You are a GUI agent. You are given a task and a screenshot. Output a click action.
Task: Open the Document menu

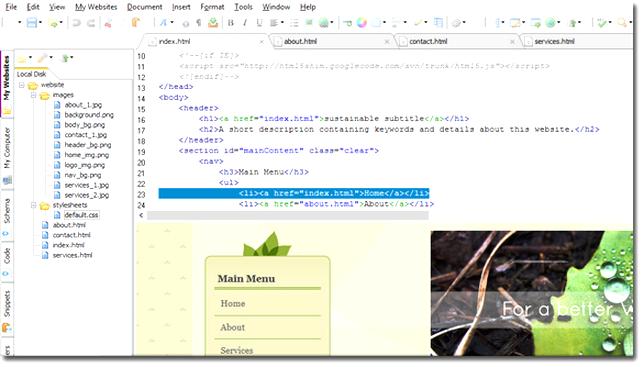(145, 7)
